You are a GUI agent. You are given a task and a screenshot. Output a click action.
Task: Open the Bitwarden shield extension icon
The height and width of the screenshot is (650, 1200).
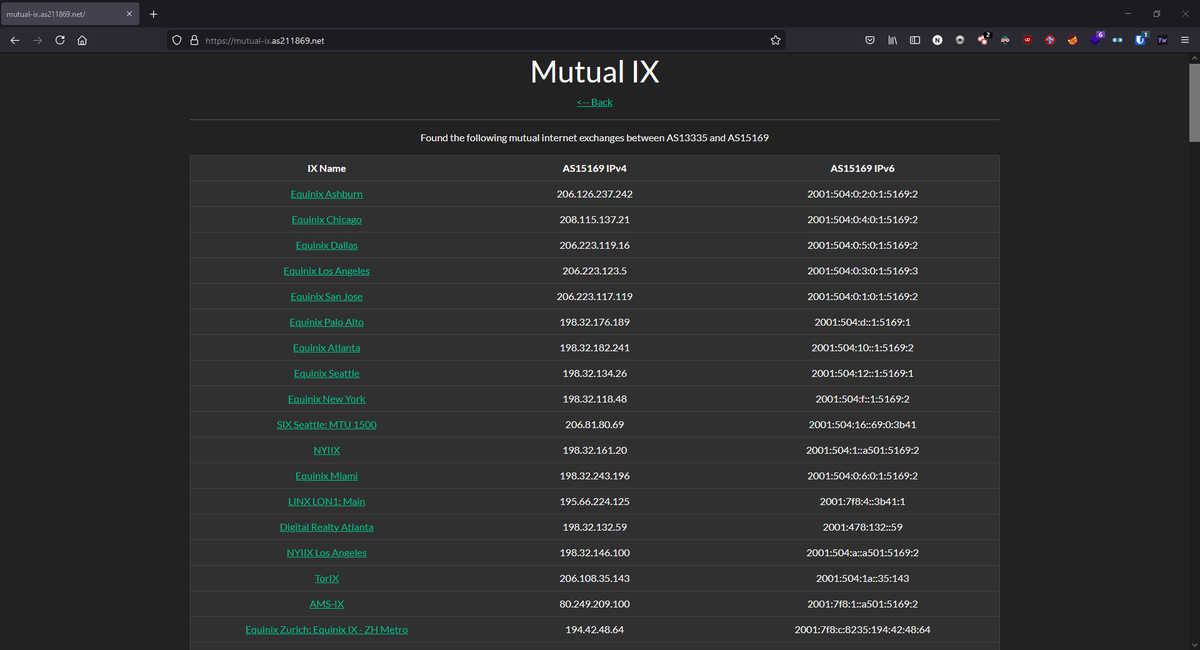pos(1140,40)
